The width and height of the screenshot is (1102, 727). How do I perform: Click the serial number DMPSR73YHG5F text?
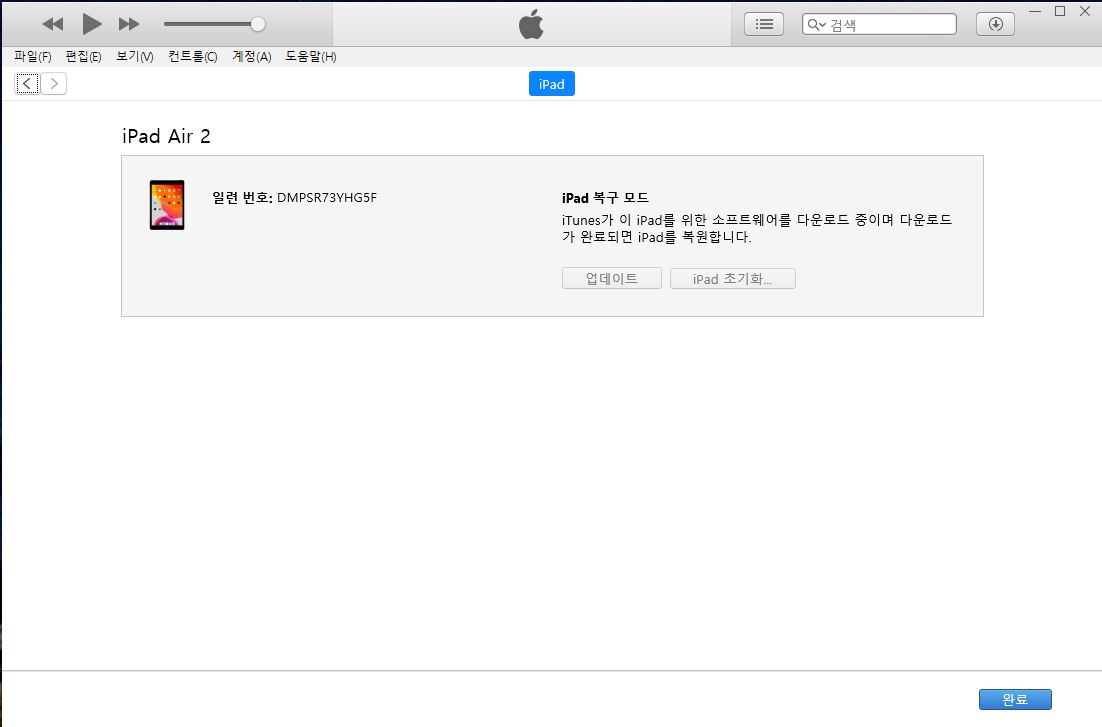tap(327, 198)
